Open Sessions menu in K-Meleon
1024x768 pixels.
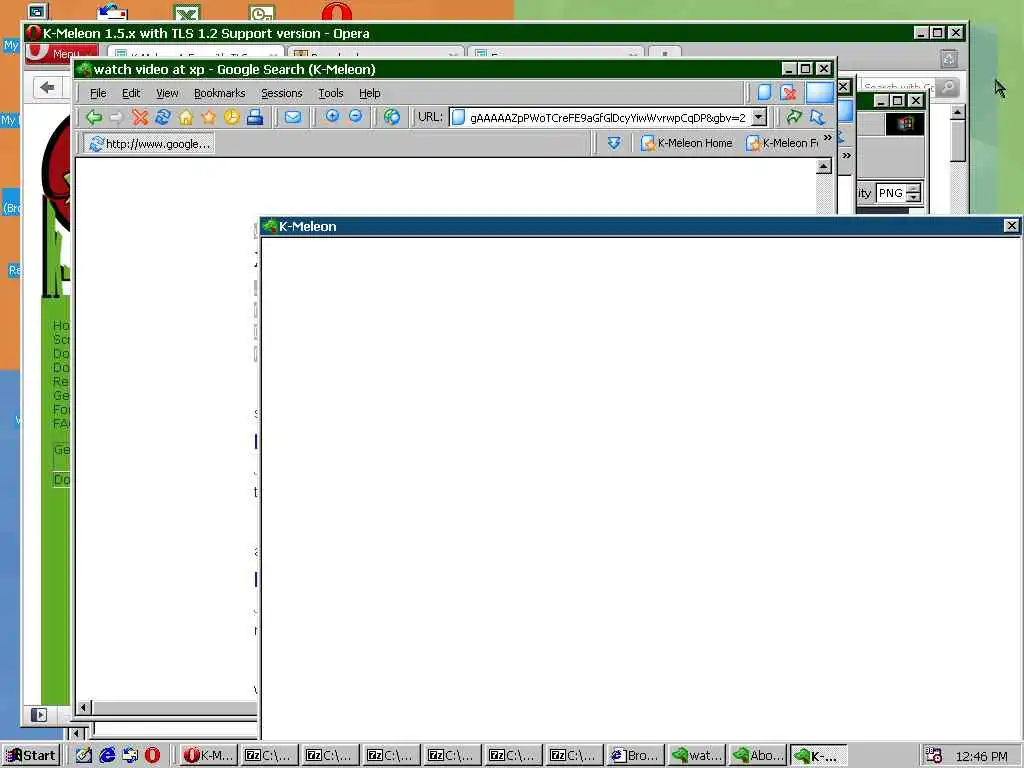click(281, 93)
